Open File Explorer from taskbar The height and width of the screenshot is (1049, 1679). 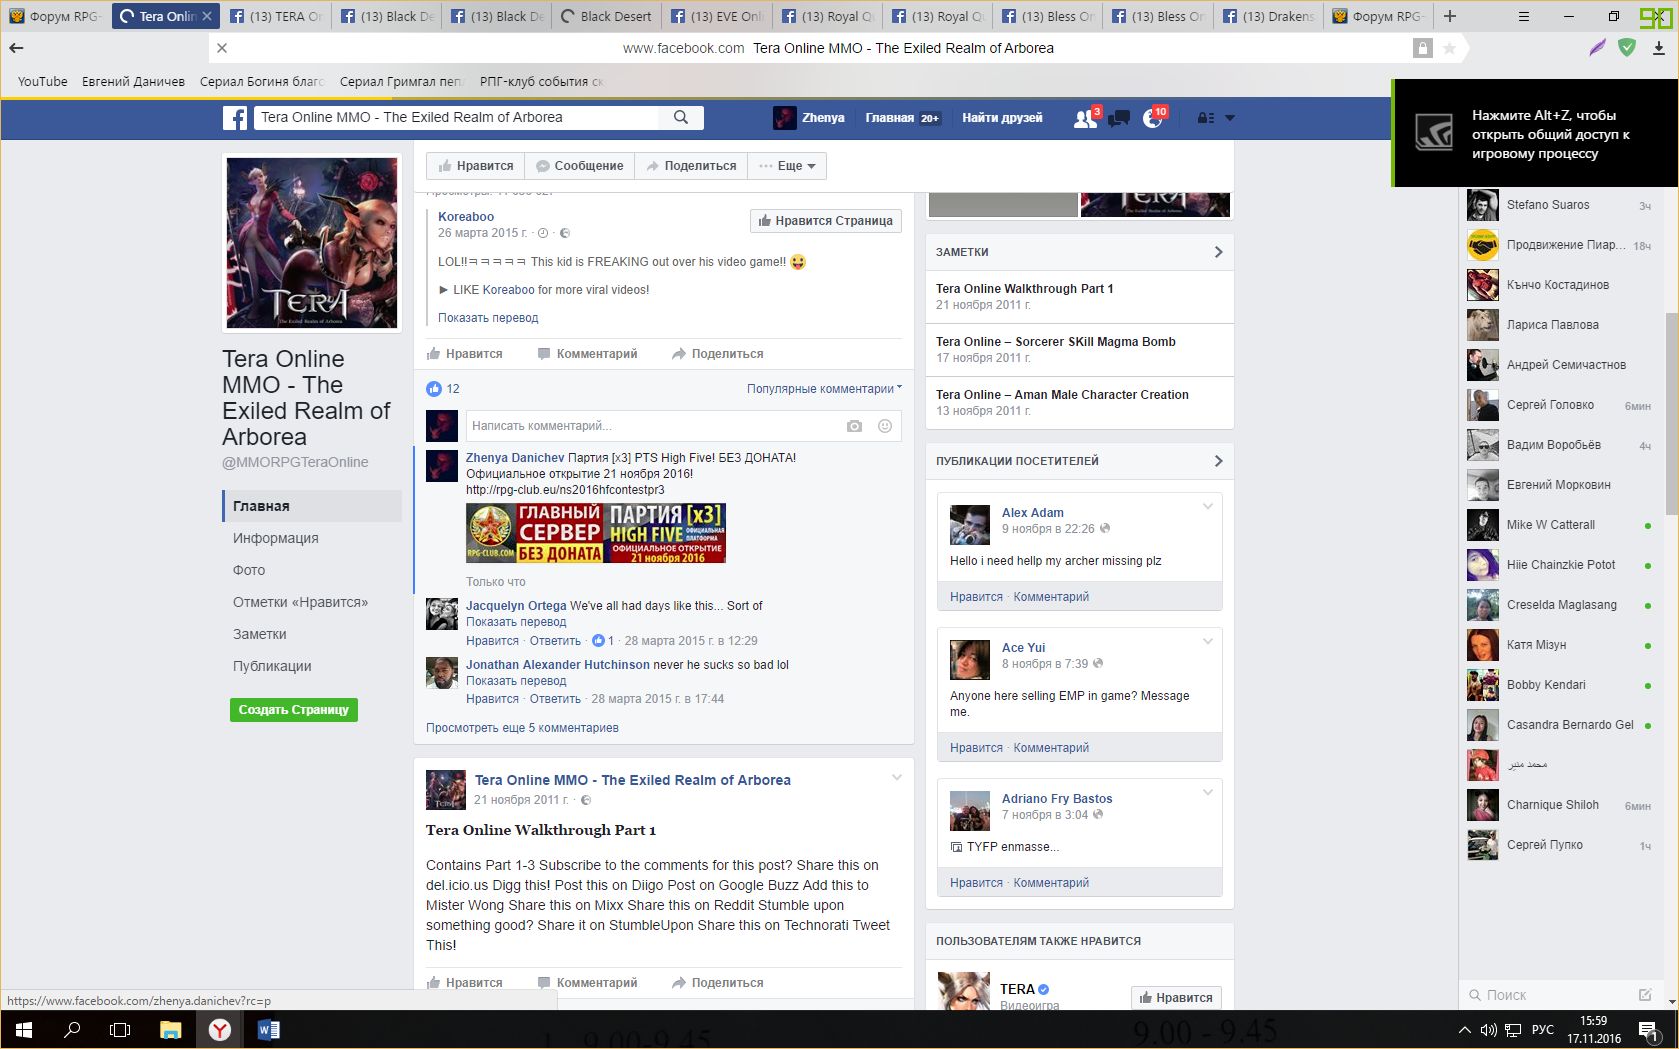(171, 1029)
